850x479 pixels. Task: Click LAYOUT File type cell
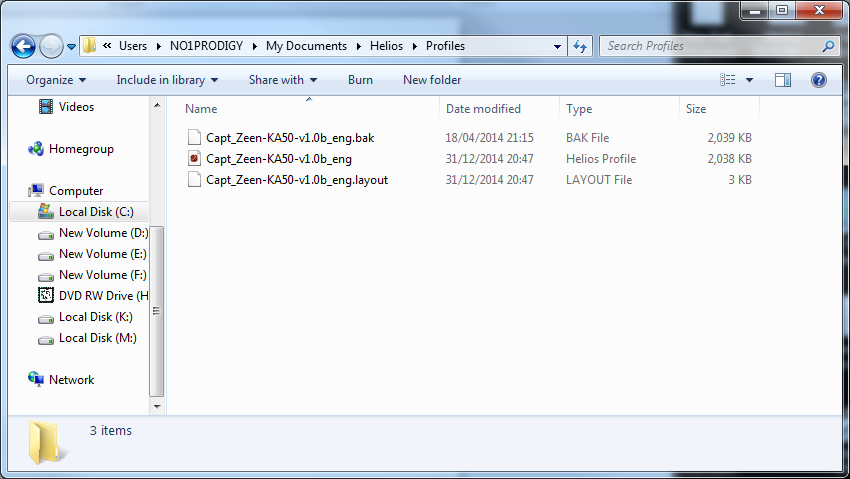click(599, 180)
